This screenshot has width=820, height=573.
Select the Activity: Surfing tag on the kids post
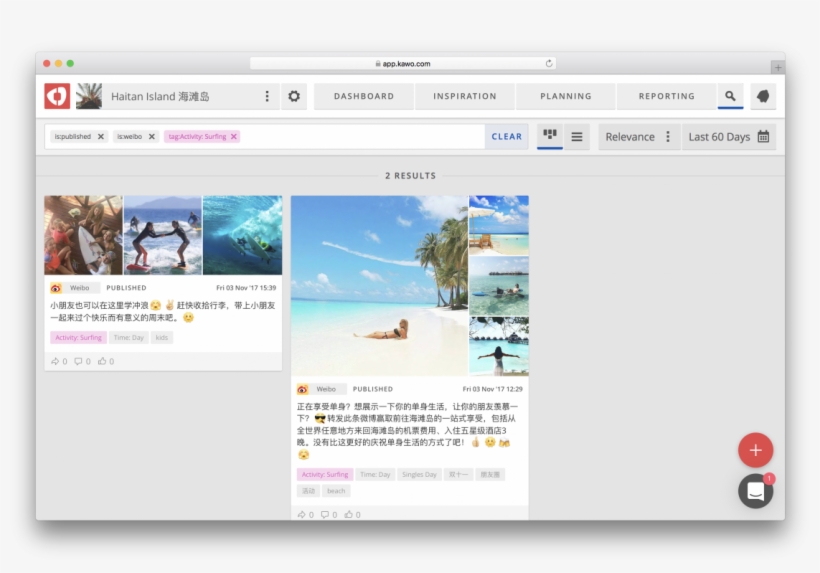click(x=78, y=338)
